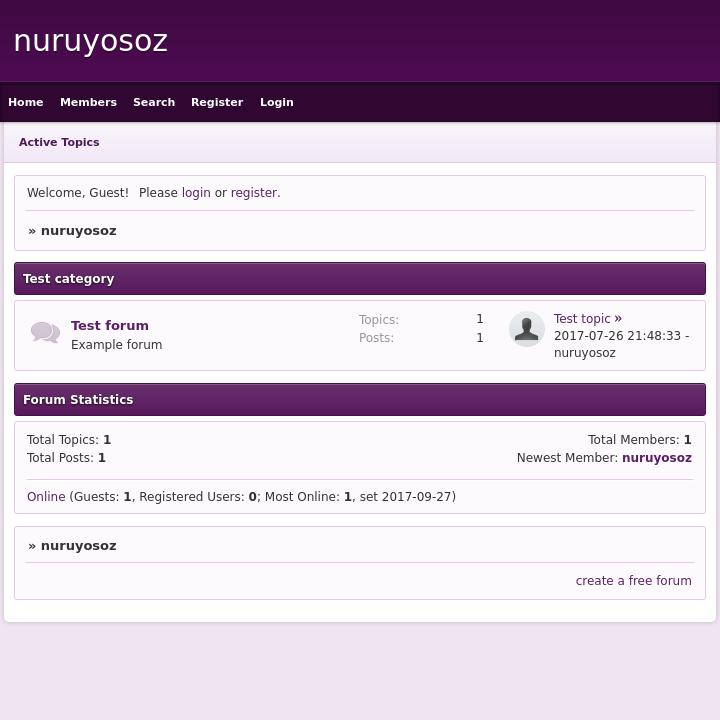Click the Online link in Forum Statistics

[x=46, y=497]
